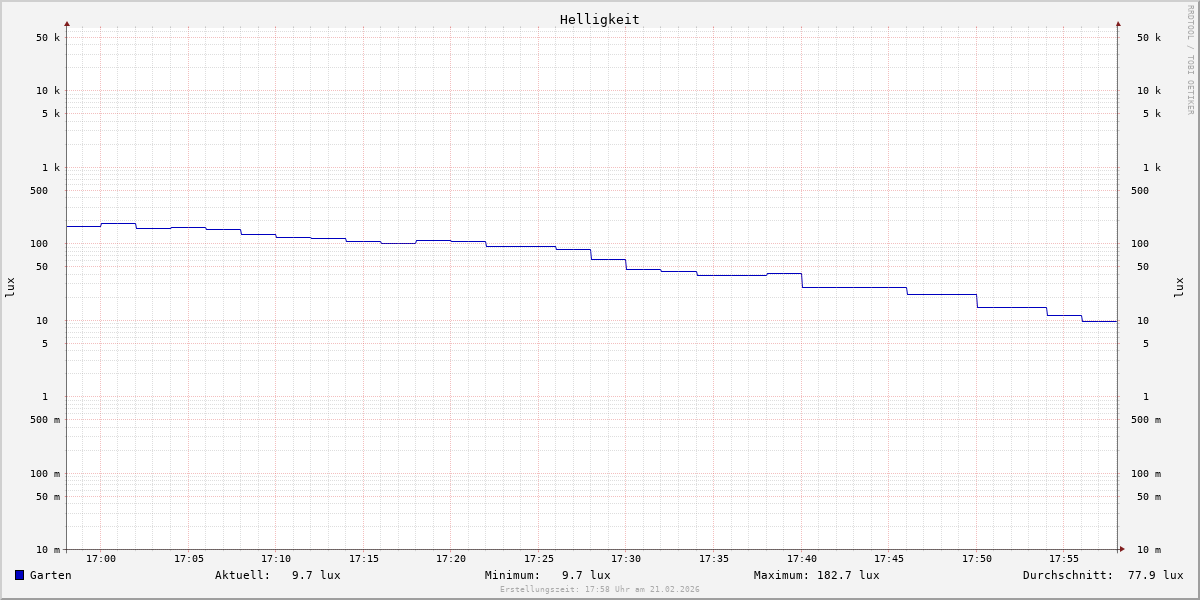Click the '10 k' label on left axis
The height and width of the screenshot is (600, 1200).
tap(48, 90)
